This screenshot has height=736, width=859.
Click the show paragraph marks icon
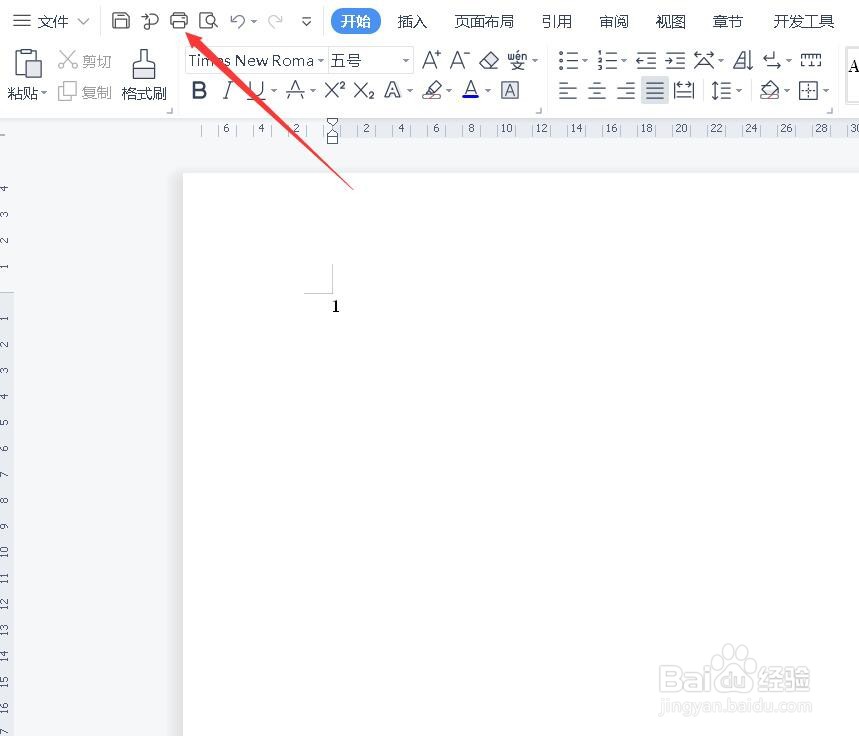click(772, 60)
